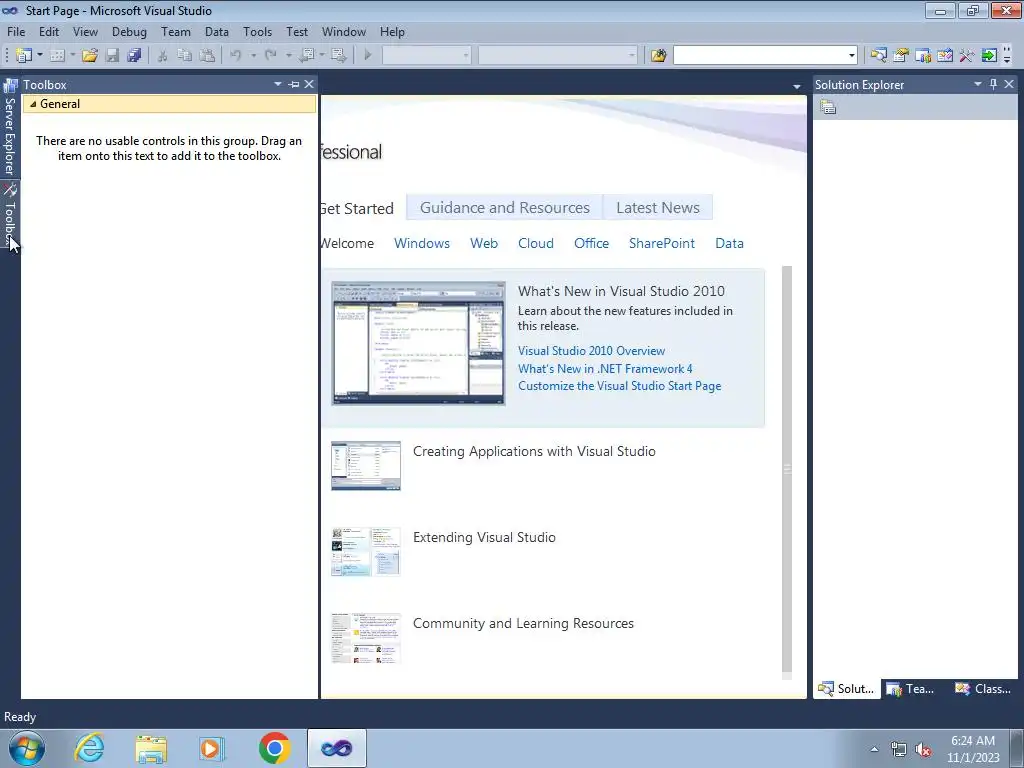Click the Navigate Forward icon
This screenshot has width=1024, height=768.
click(338, 56)
